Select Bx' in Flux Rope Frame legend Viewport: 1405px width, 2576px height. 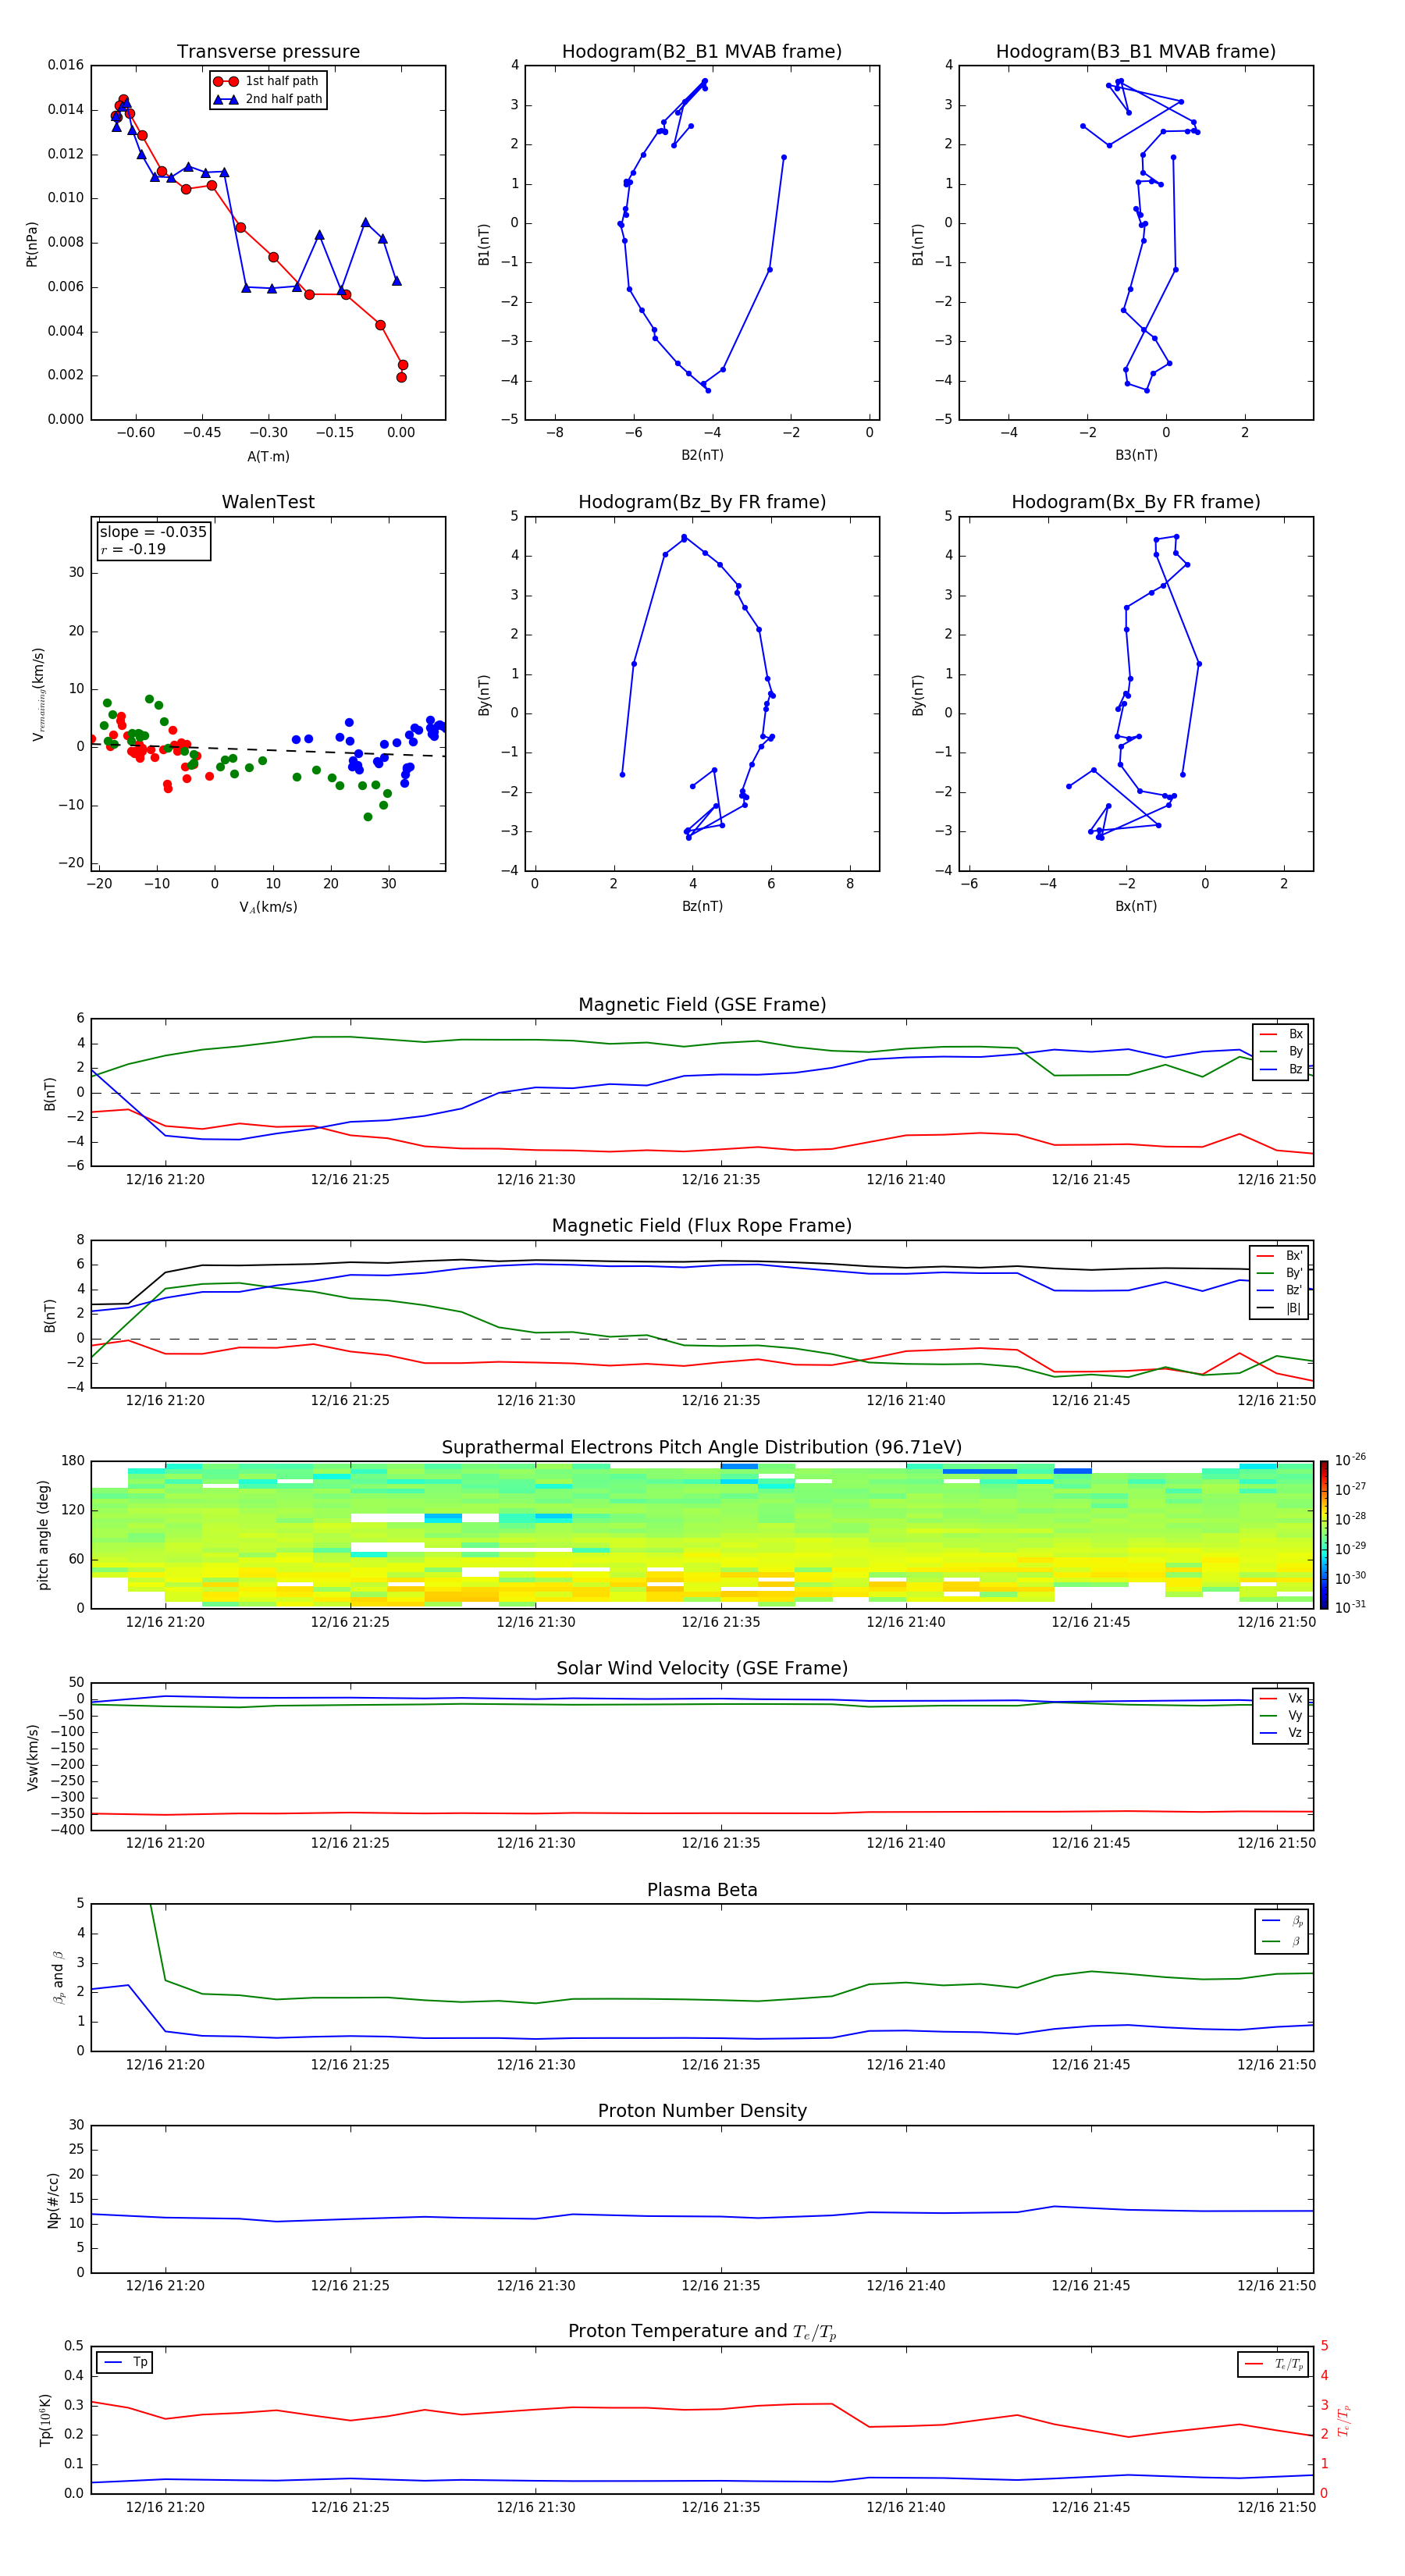(1280, 1256)
